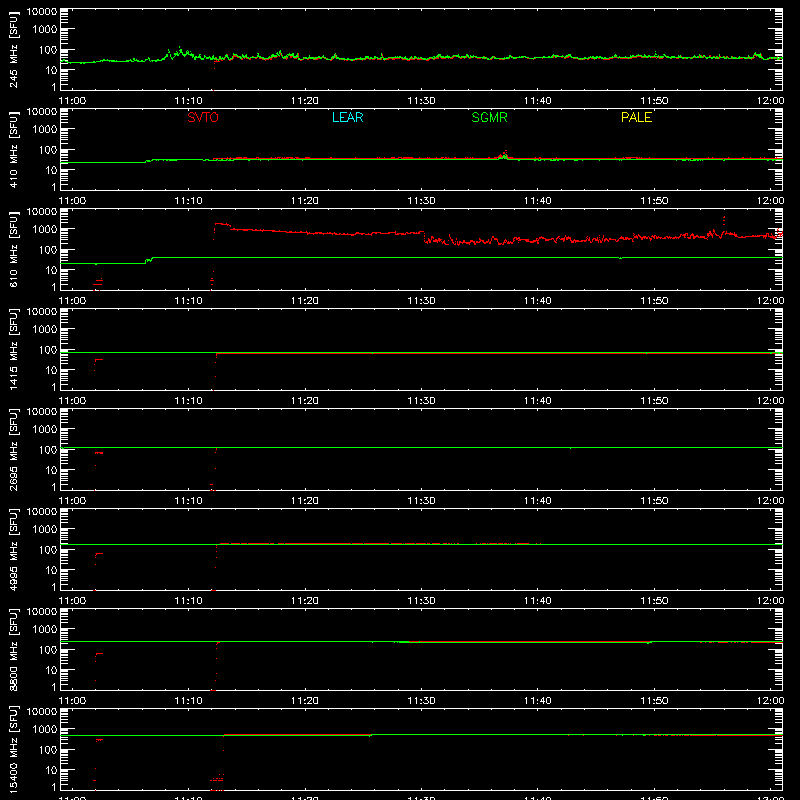Click the 11:50 time label below the 410 MHz plot
This screenshot has height=800, width=800.
(x=654, y=201)
